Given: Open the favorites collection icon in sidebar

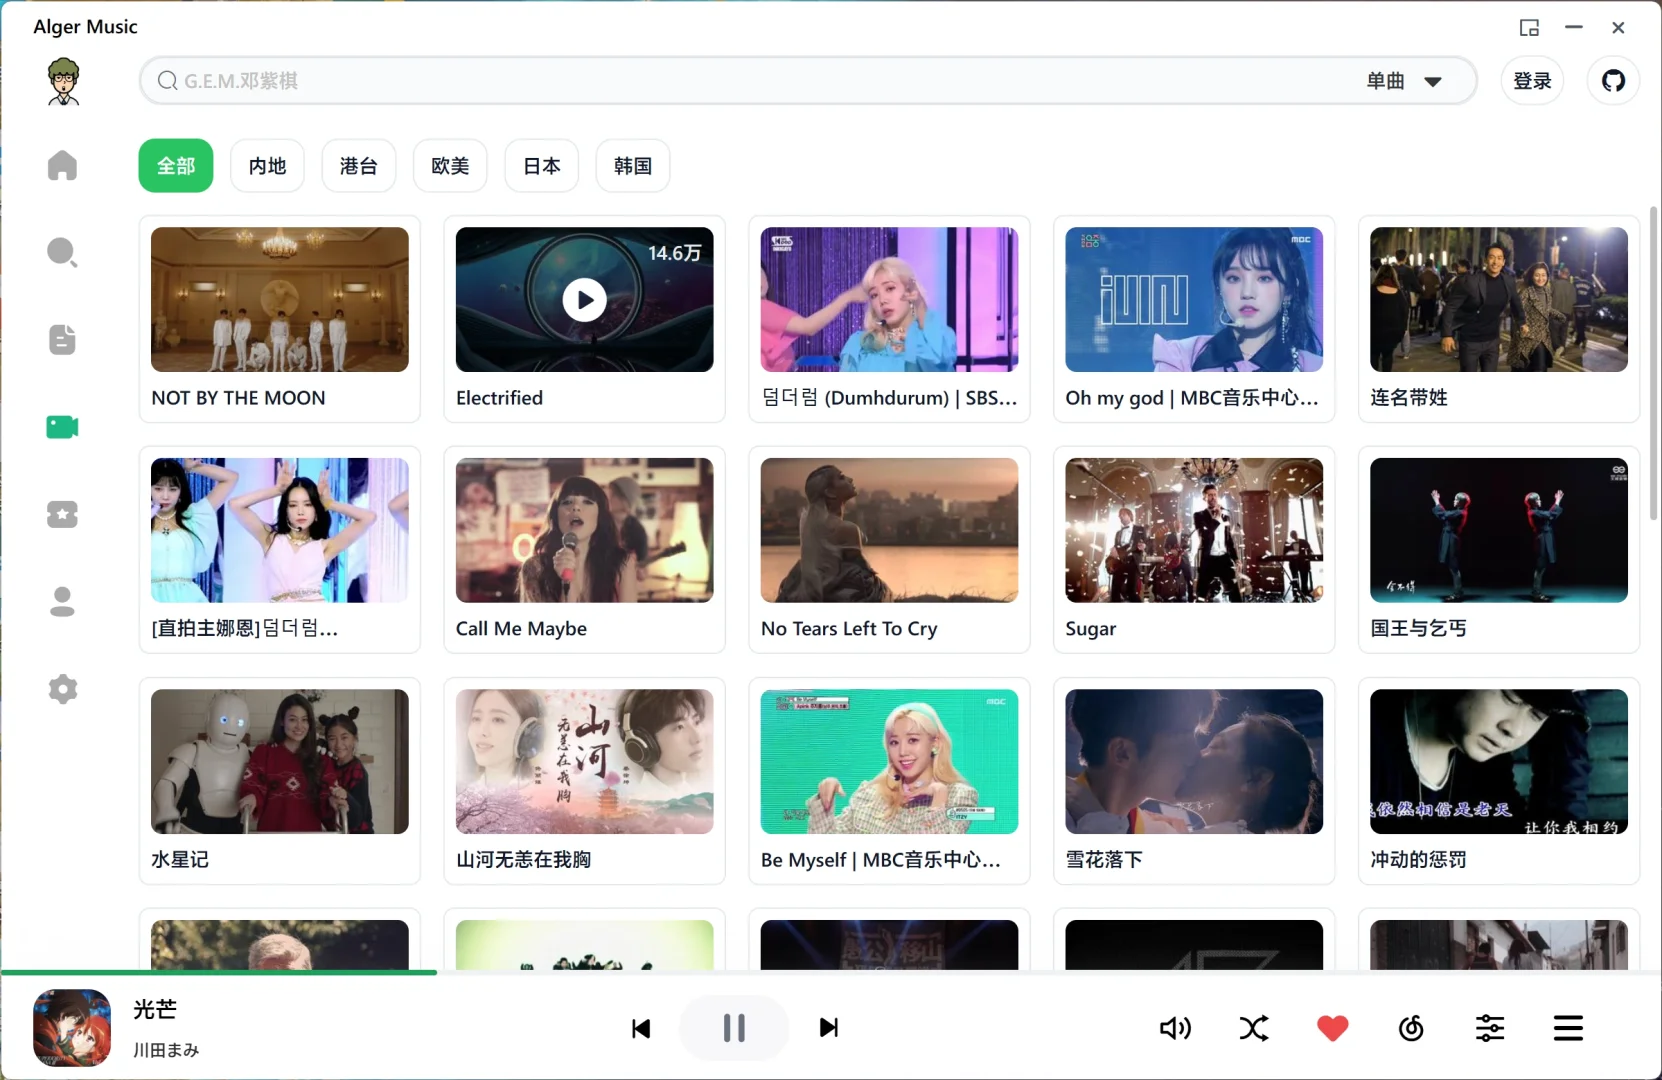Looking at the screenshot, I should 62,514.
